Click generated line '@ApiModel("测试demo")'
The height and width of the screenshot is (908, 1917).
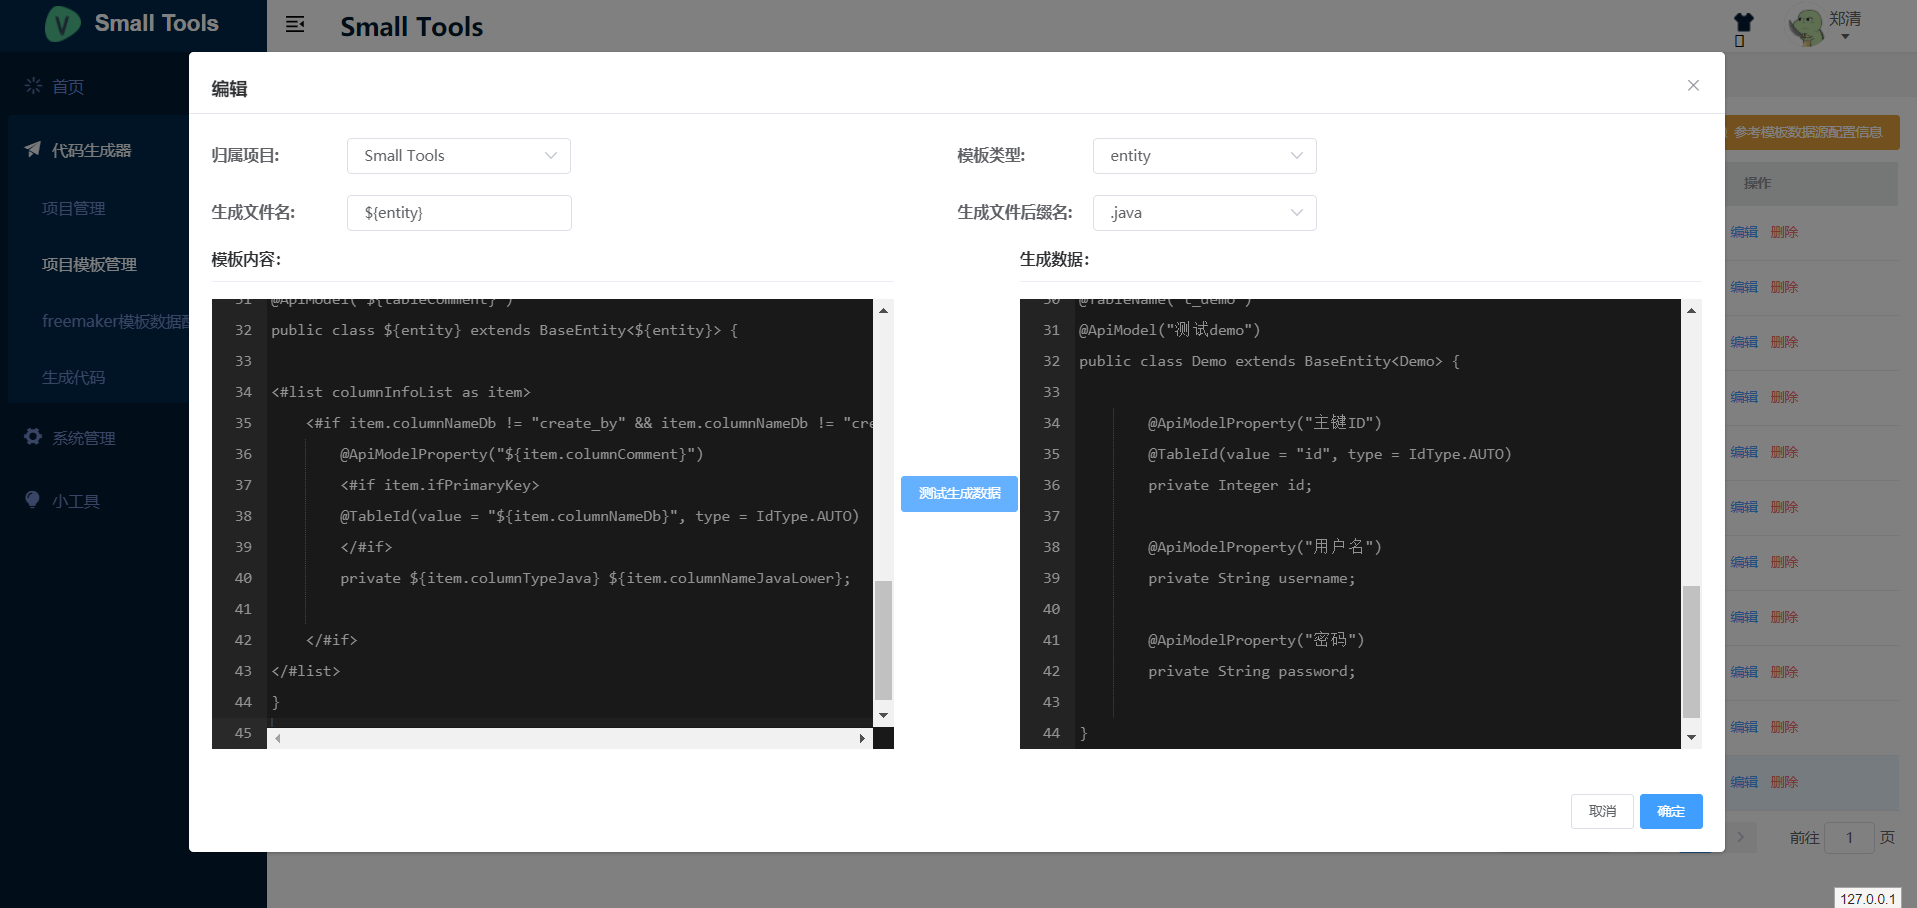1169,330
